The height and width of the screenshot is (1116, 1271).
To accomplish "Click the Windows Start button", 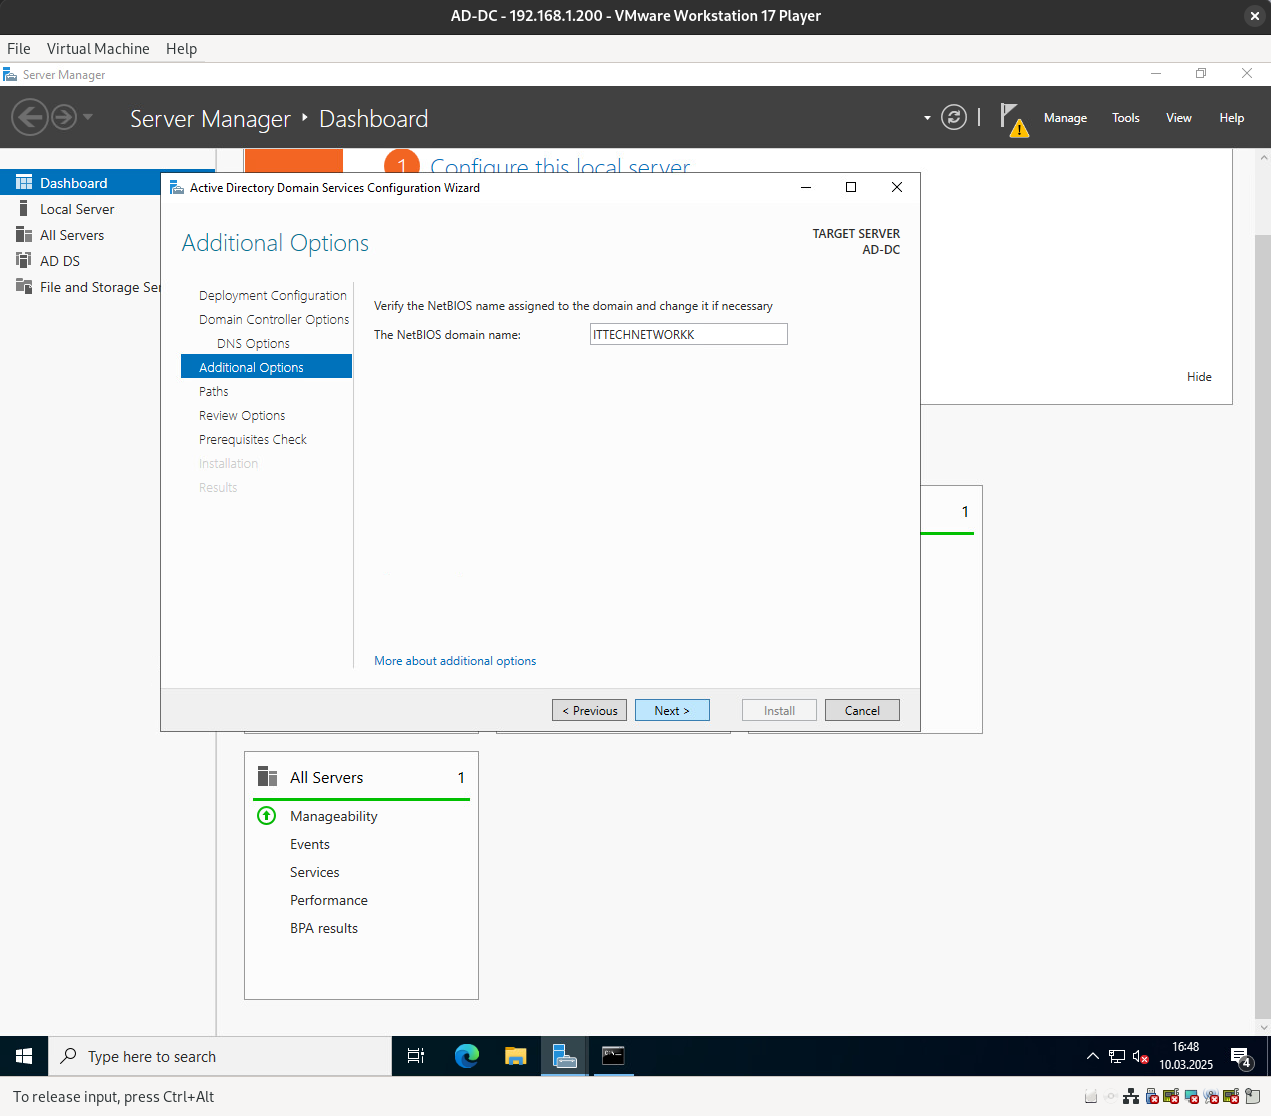I will click(x=24, y=1056).
